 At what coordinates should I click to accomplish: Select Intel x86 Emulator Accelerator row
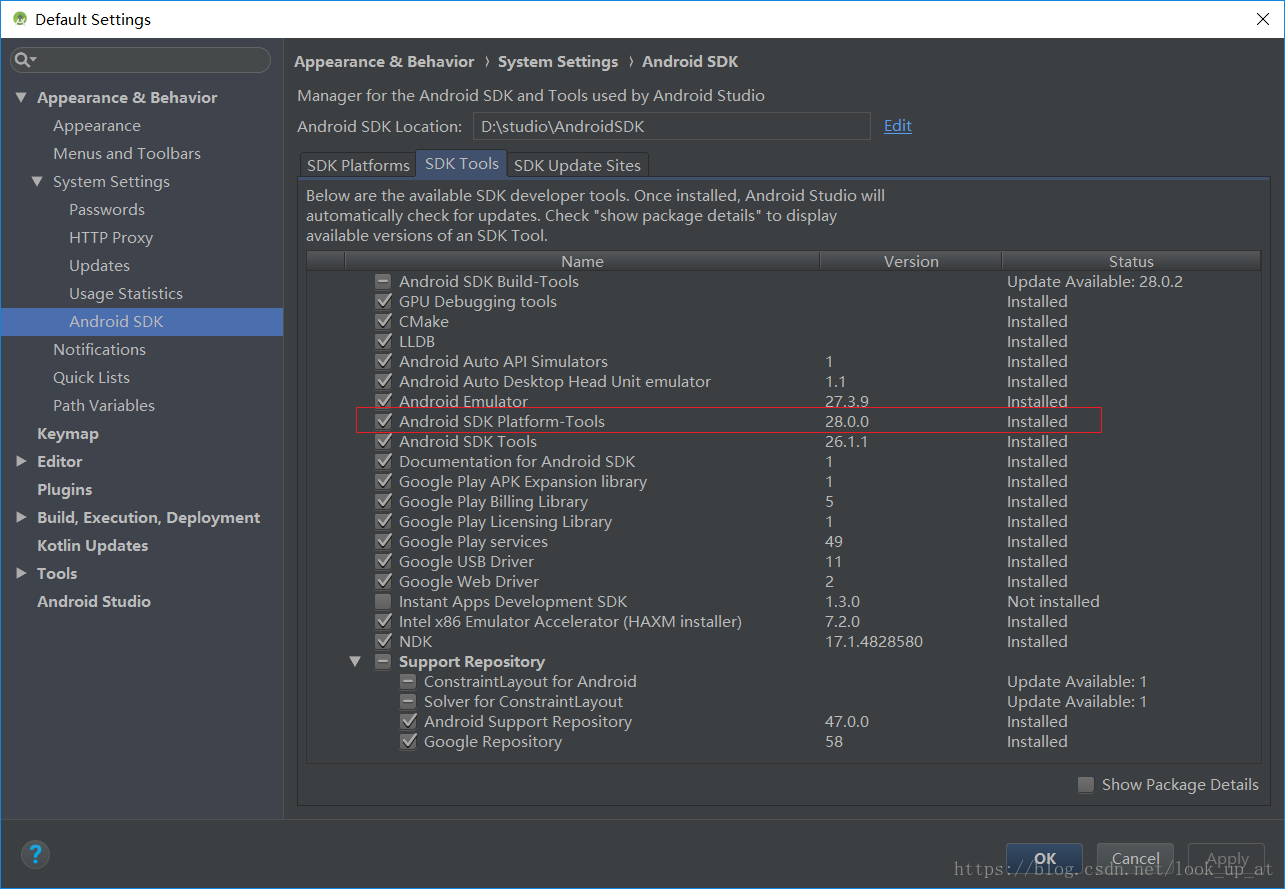pyautogui.click(x=570, y=622)
